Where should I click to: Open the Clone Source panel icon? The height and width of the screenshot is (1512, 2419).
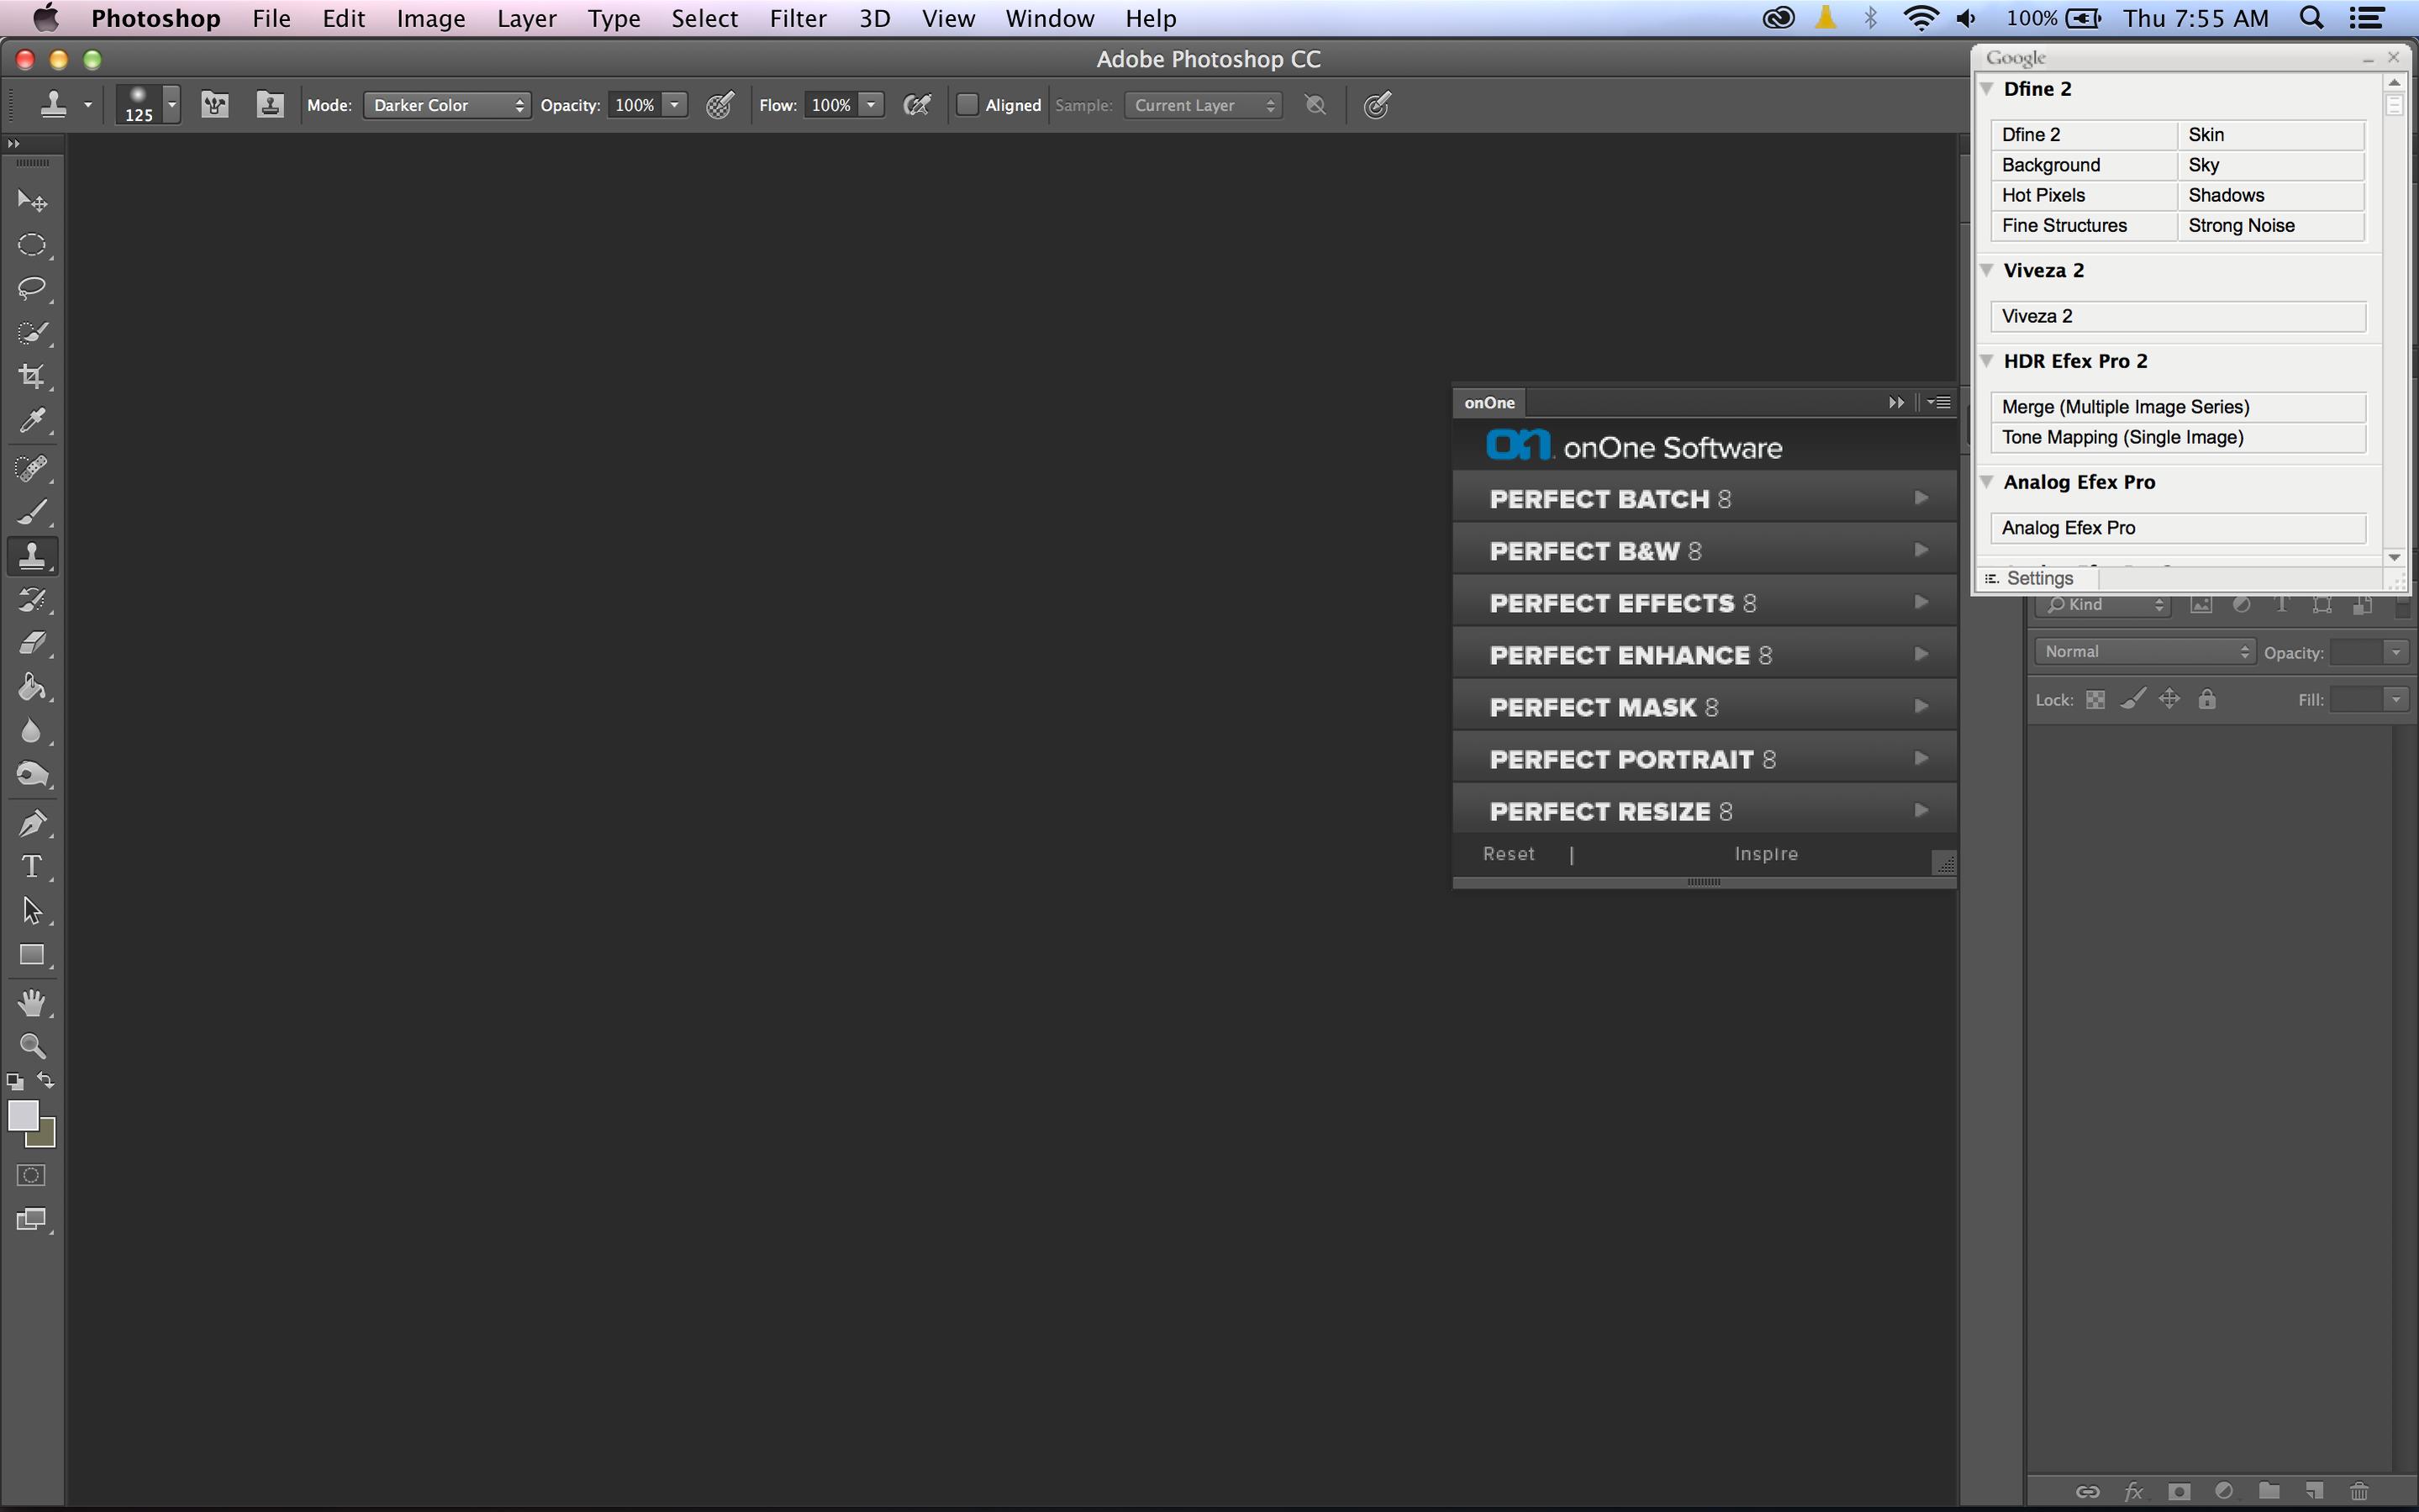pos(269,105)
